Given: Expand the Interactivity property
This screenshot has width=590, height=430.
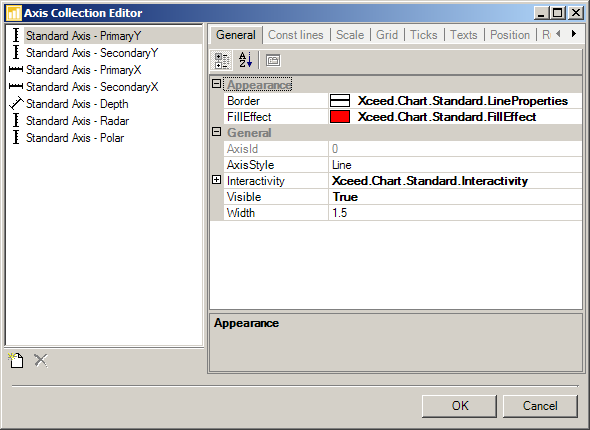Looking at the screenshot, I should click(216, 180).
